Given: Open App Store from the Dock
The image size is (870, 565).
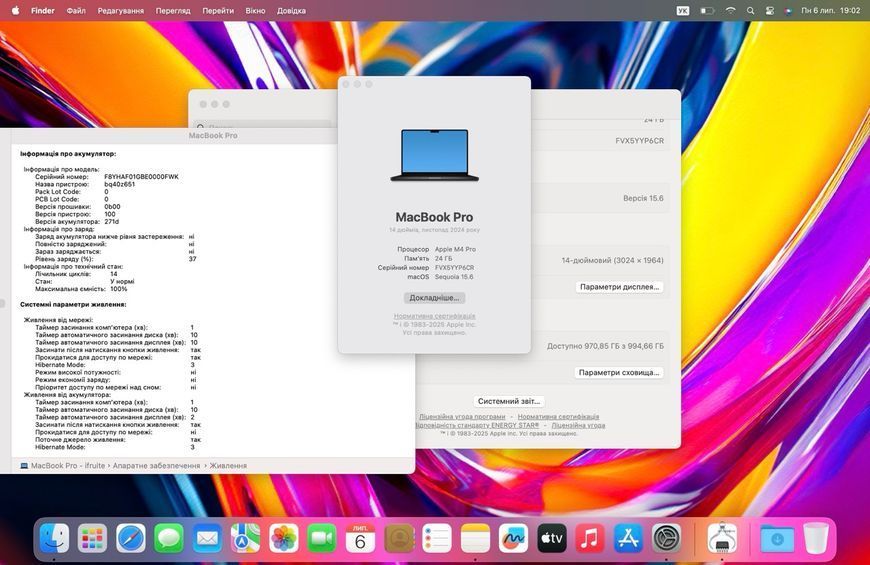Looking at the screenshot, I should coord(628,538).
